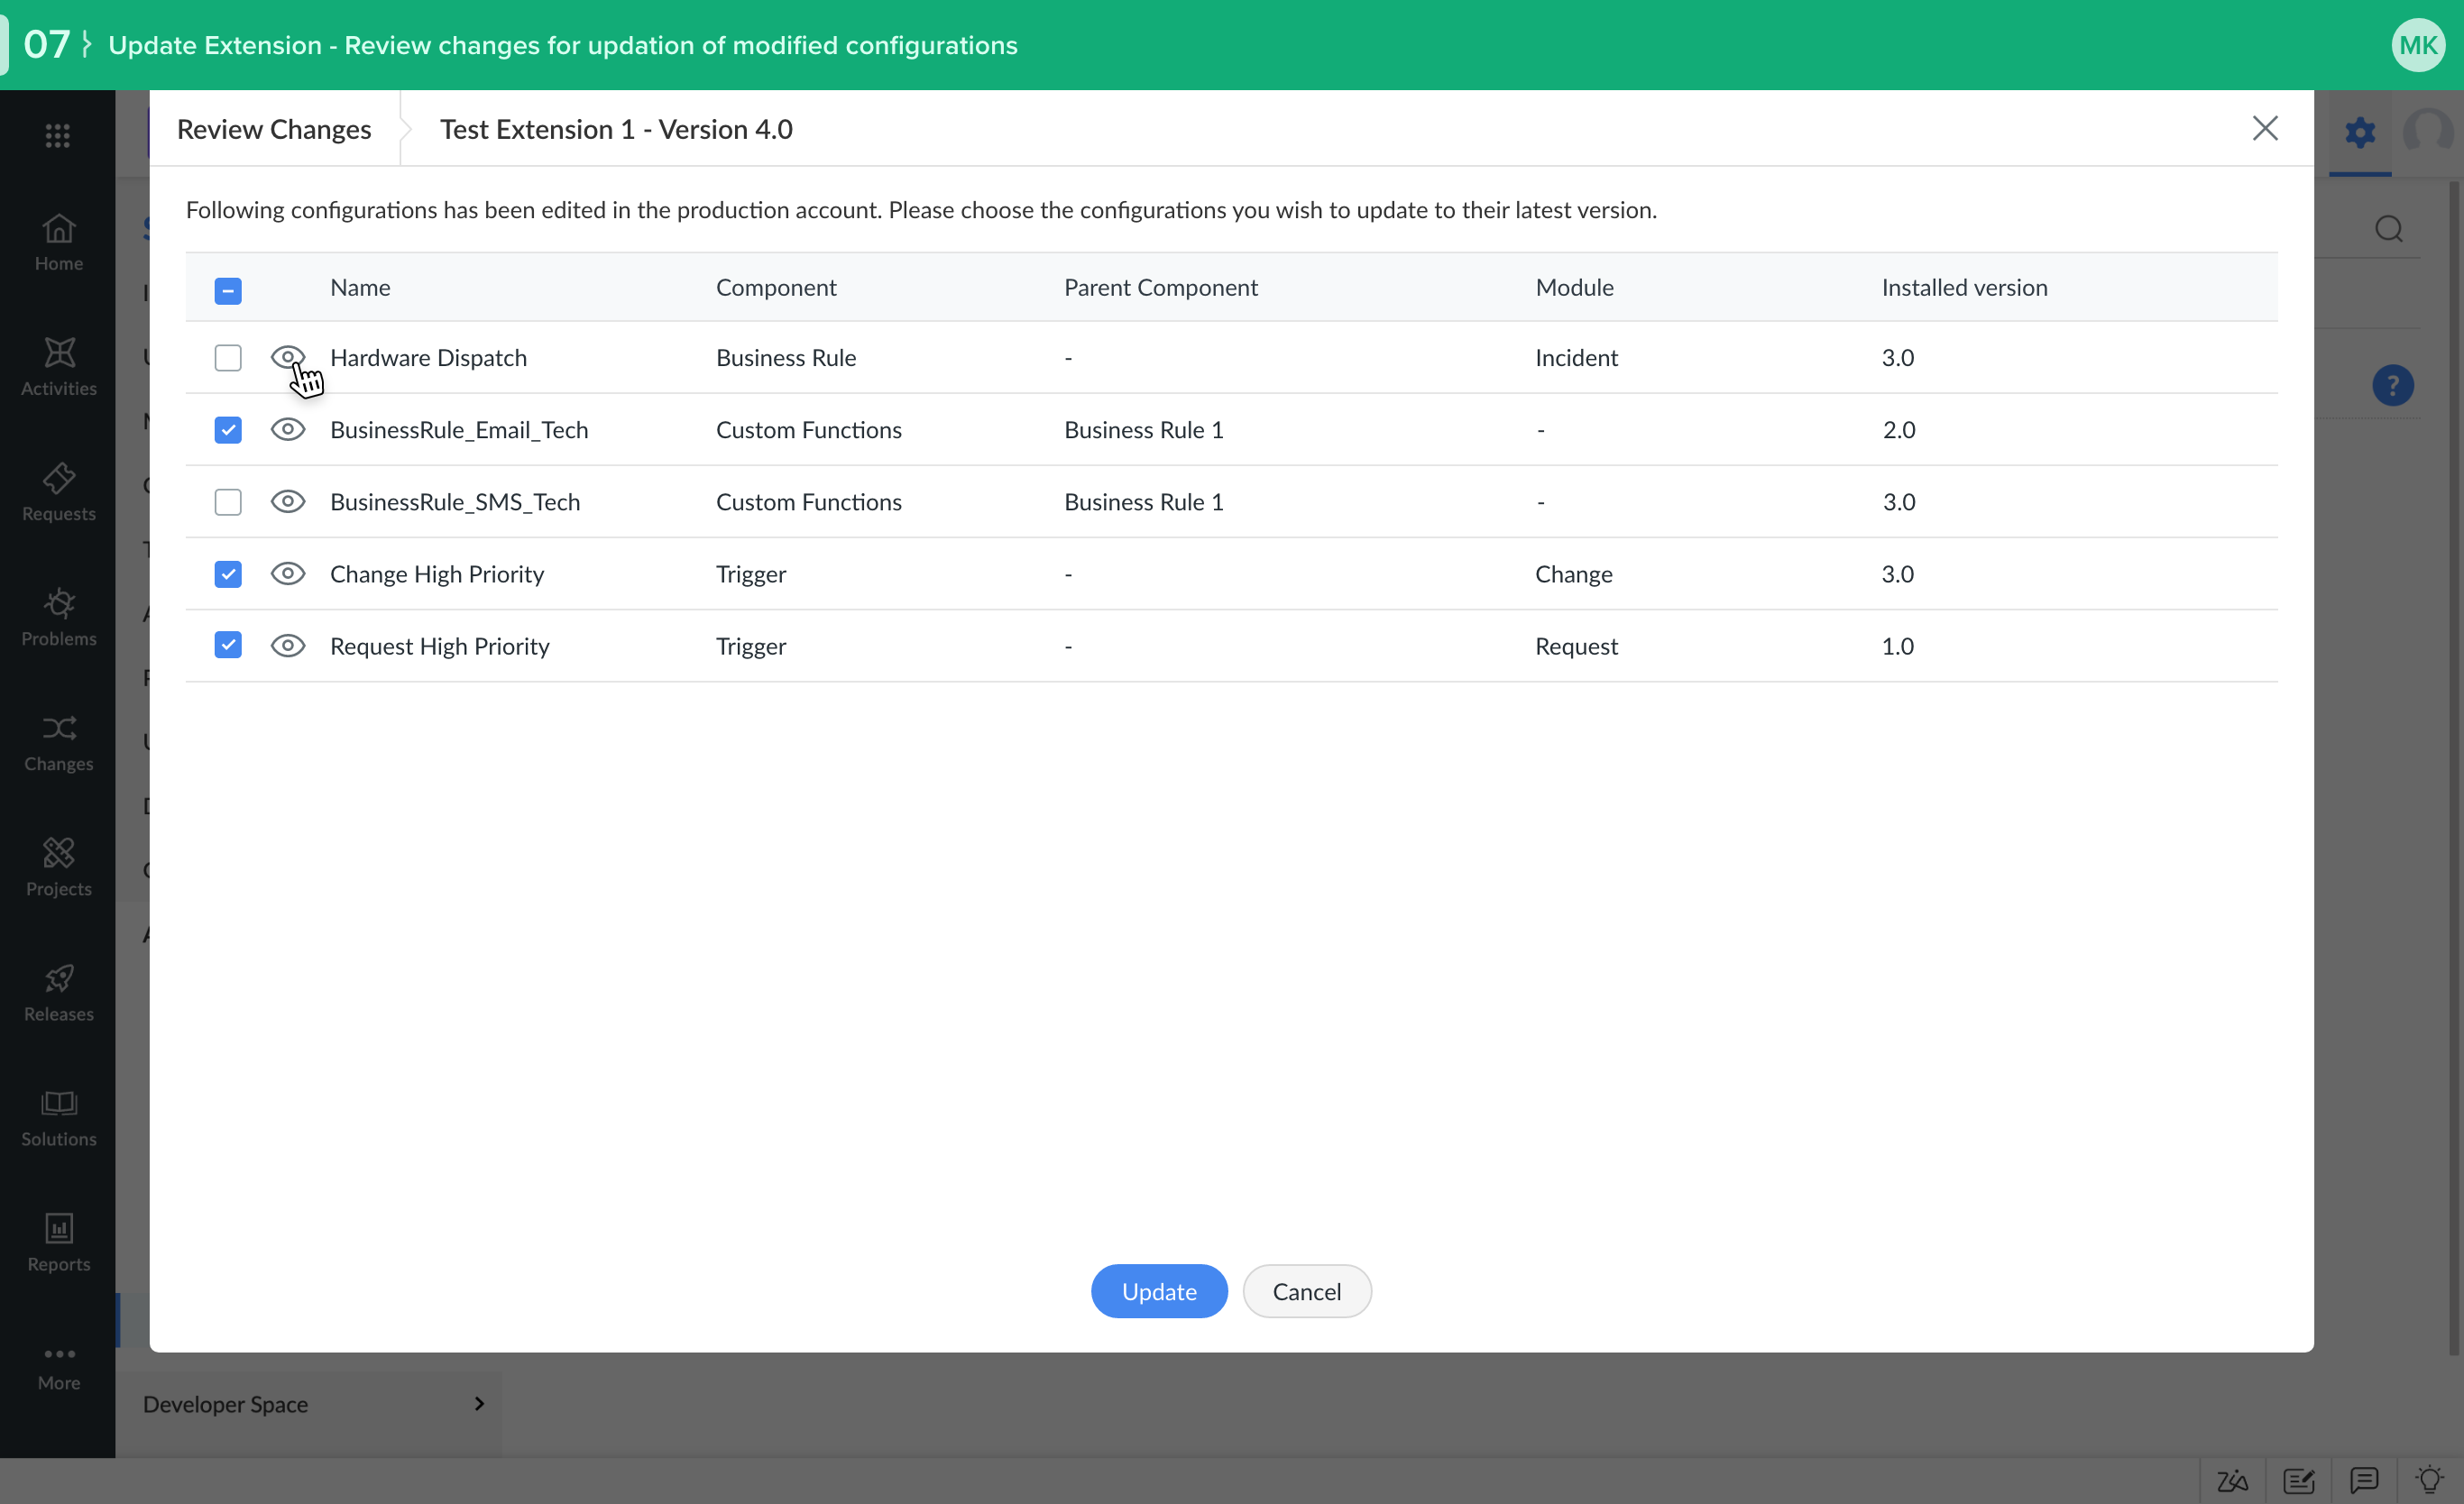Preview BusinessRule_Email_Tech with eye icon
This screenshot has height=1504, width=2464.
(287, 429)
